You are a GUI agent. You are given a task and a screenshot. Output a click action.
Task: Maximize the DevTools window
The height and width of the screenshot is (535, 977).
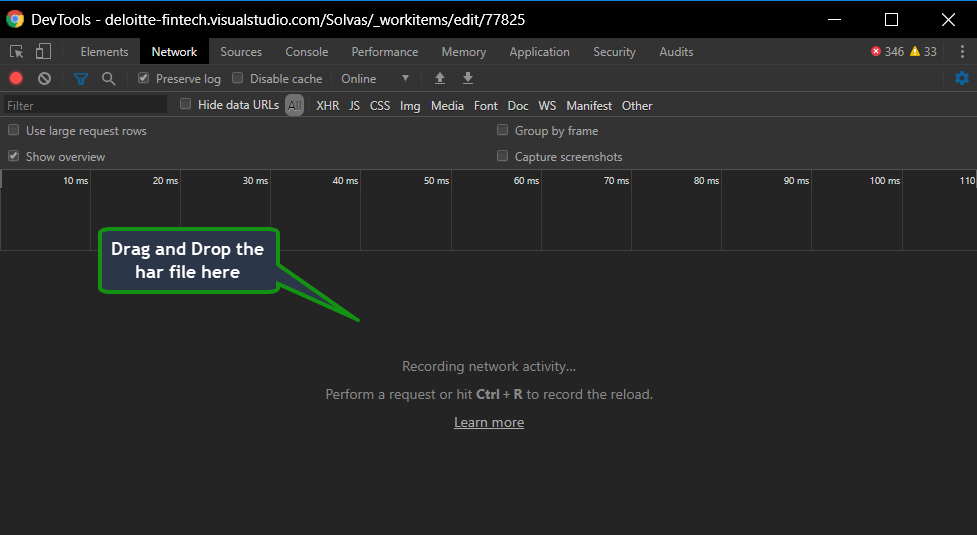point(892,19)
